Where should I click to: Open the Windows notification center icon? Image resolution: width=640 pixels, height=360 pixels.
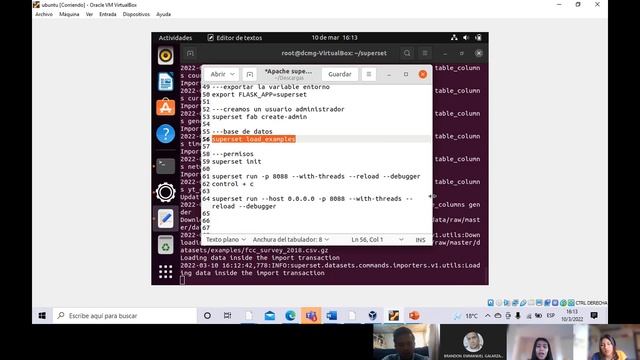click(x=594, y=316)
